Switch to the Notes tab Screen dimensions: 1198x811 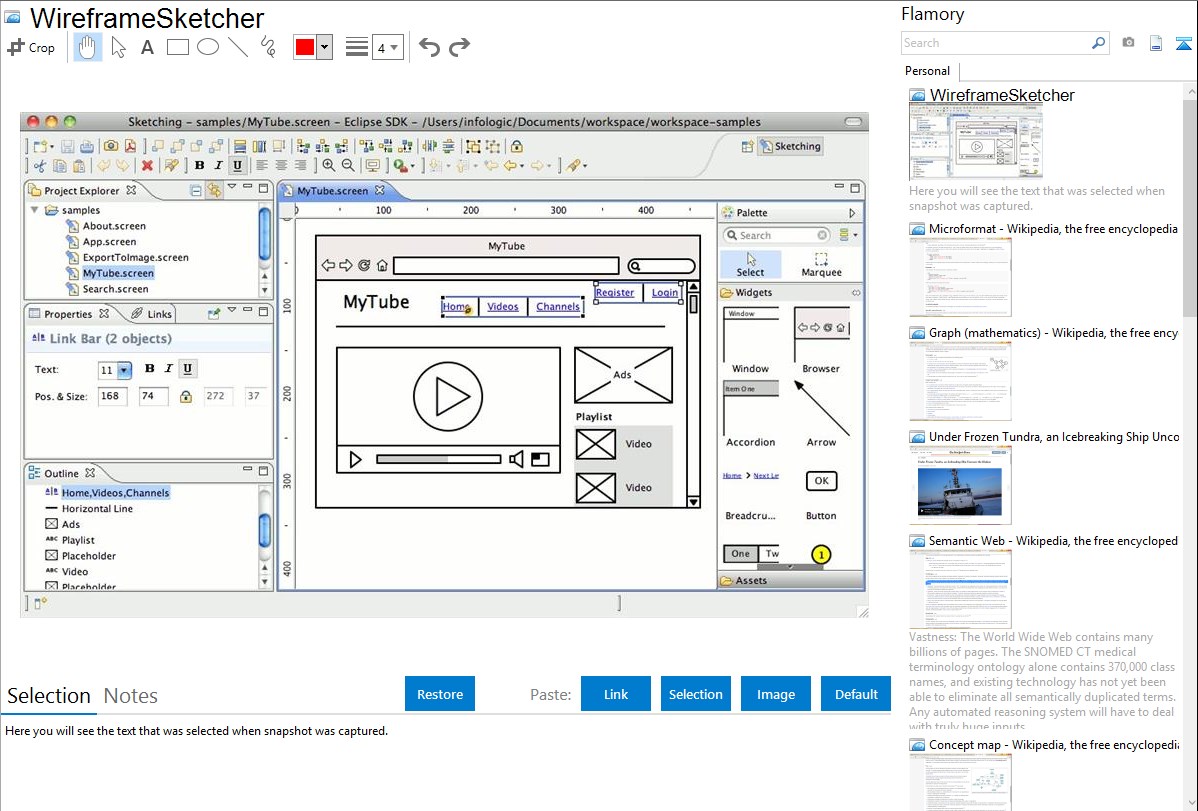coord(131,696)
